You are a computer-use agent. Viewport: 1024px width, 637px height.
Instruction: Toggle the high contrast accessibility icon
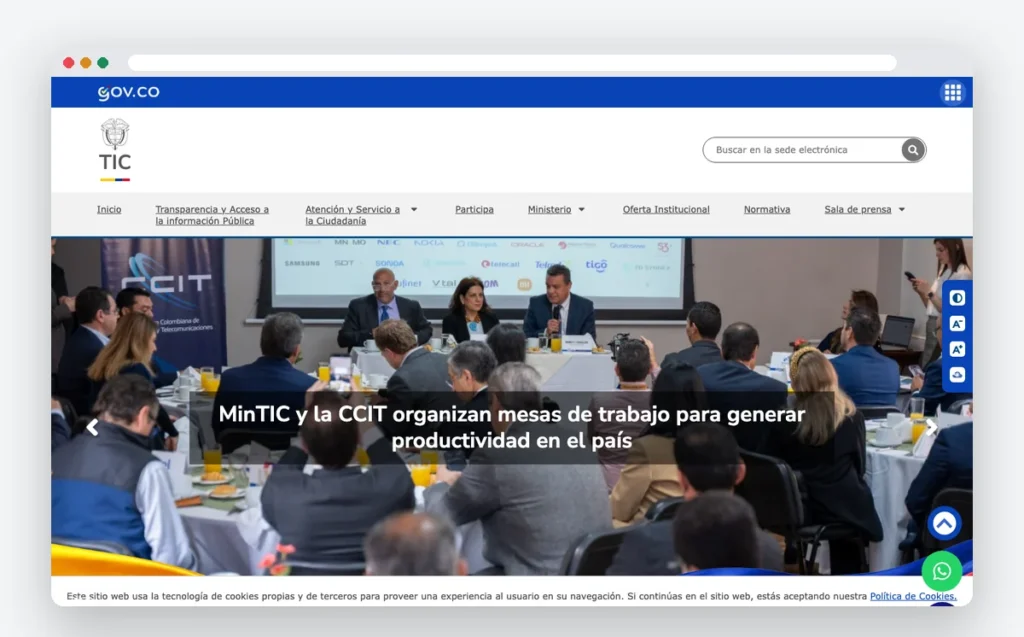(957, 299)
